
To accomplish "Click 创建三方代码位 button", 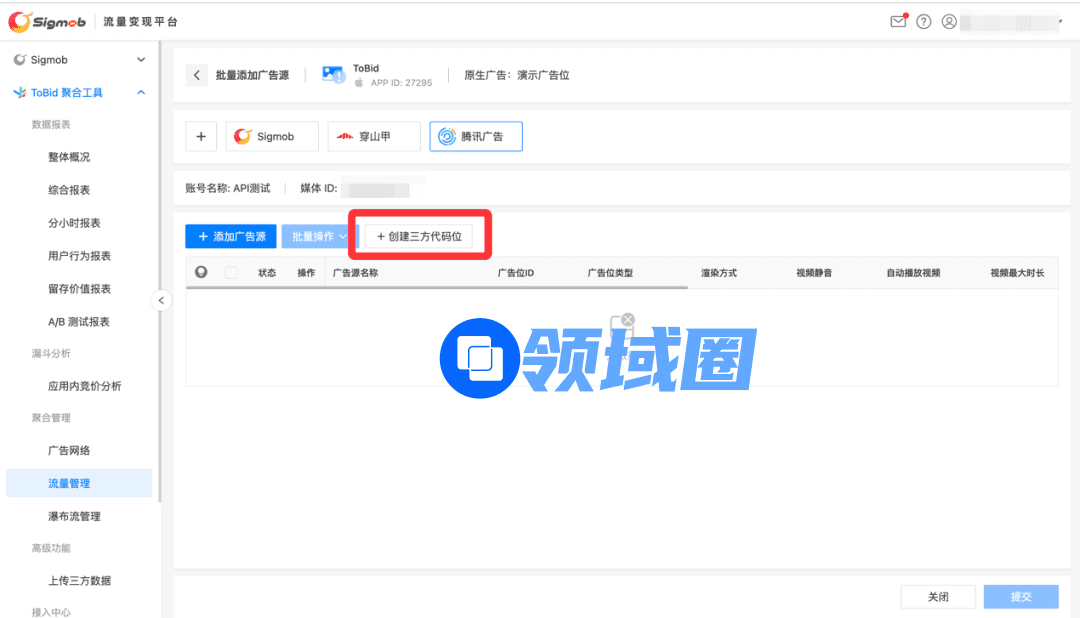I will coord(418,236).
